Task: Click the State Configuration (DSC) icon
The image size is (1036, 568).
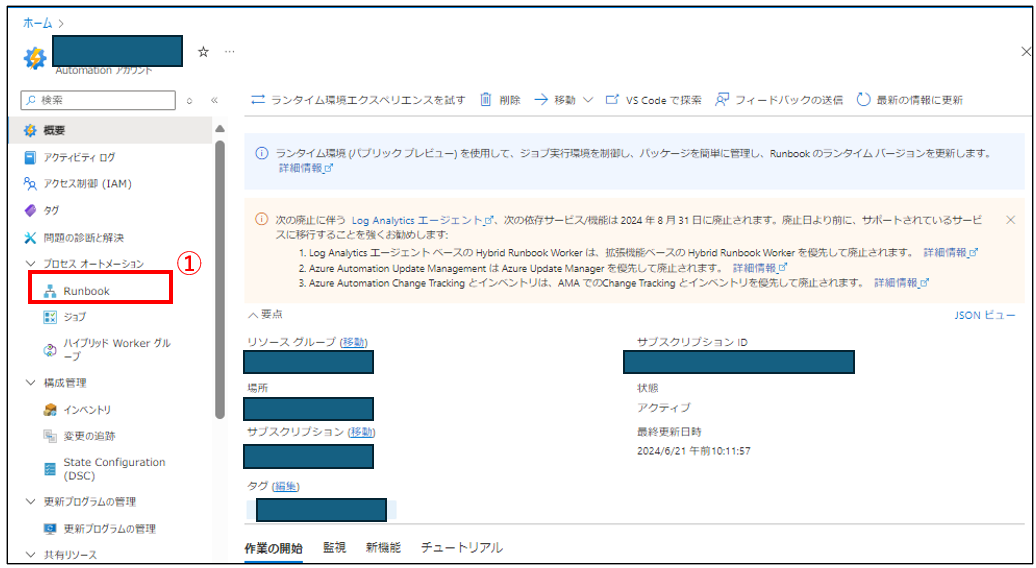Action: pyautogui.click(x=50, y=469)
